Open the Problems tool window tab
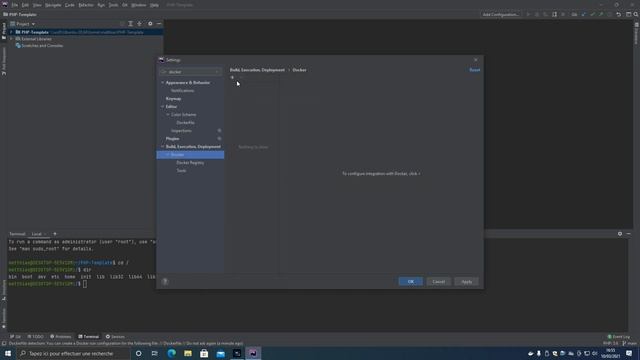640x360 pixels. click(x=60, y=337)
